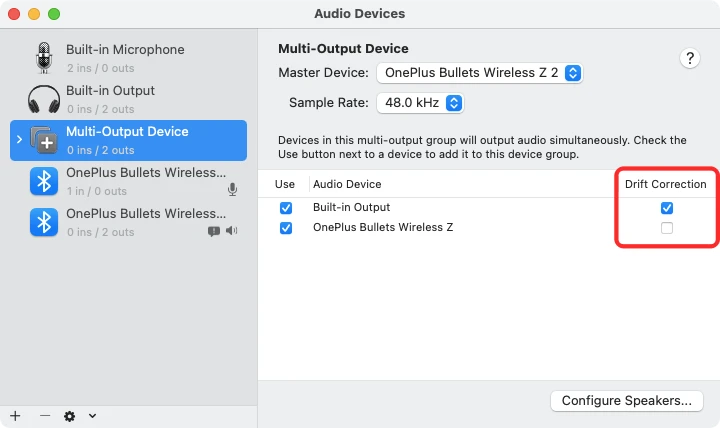Viewport: 720px width, 428px height.
Task: Click the Audio Device column header
Action: pos(347,184)
